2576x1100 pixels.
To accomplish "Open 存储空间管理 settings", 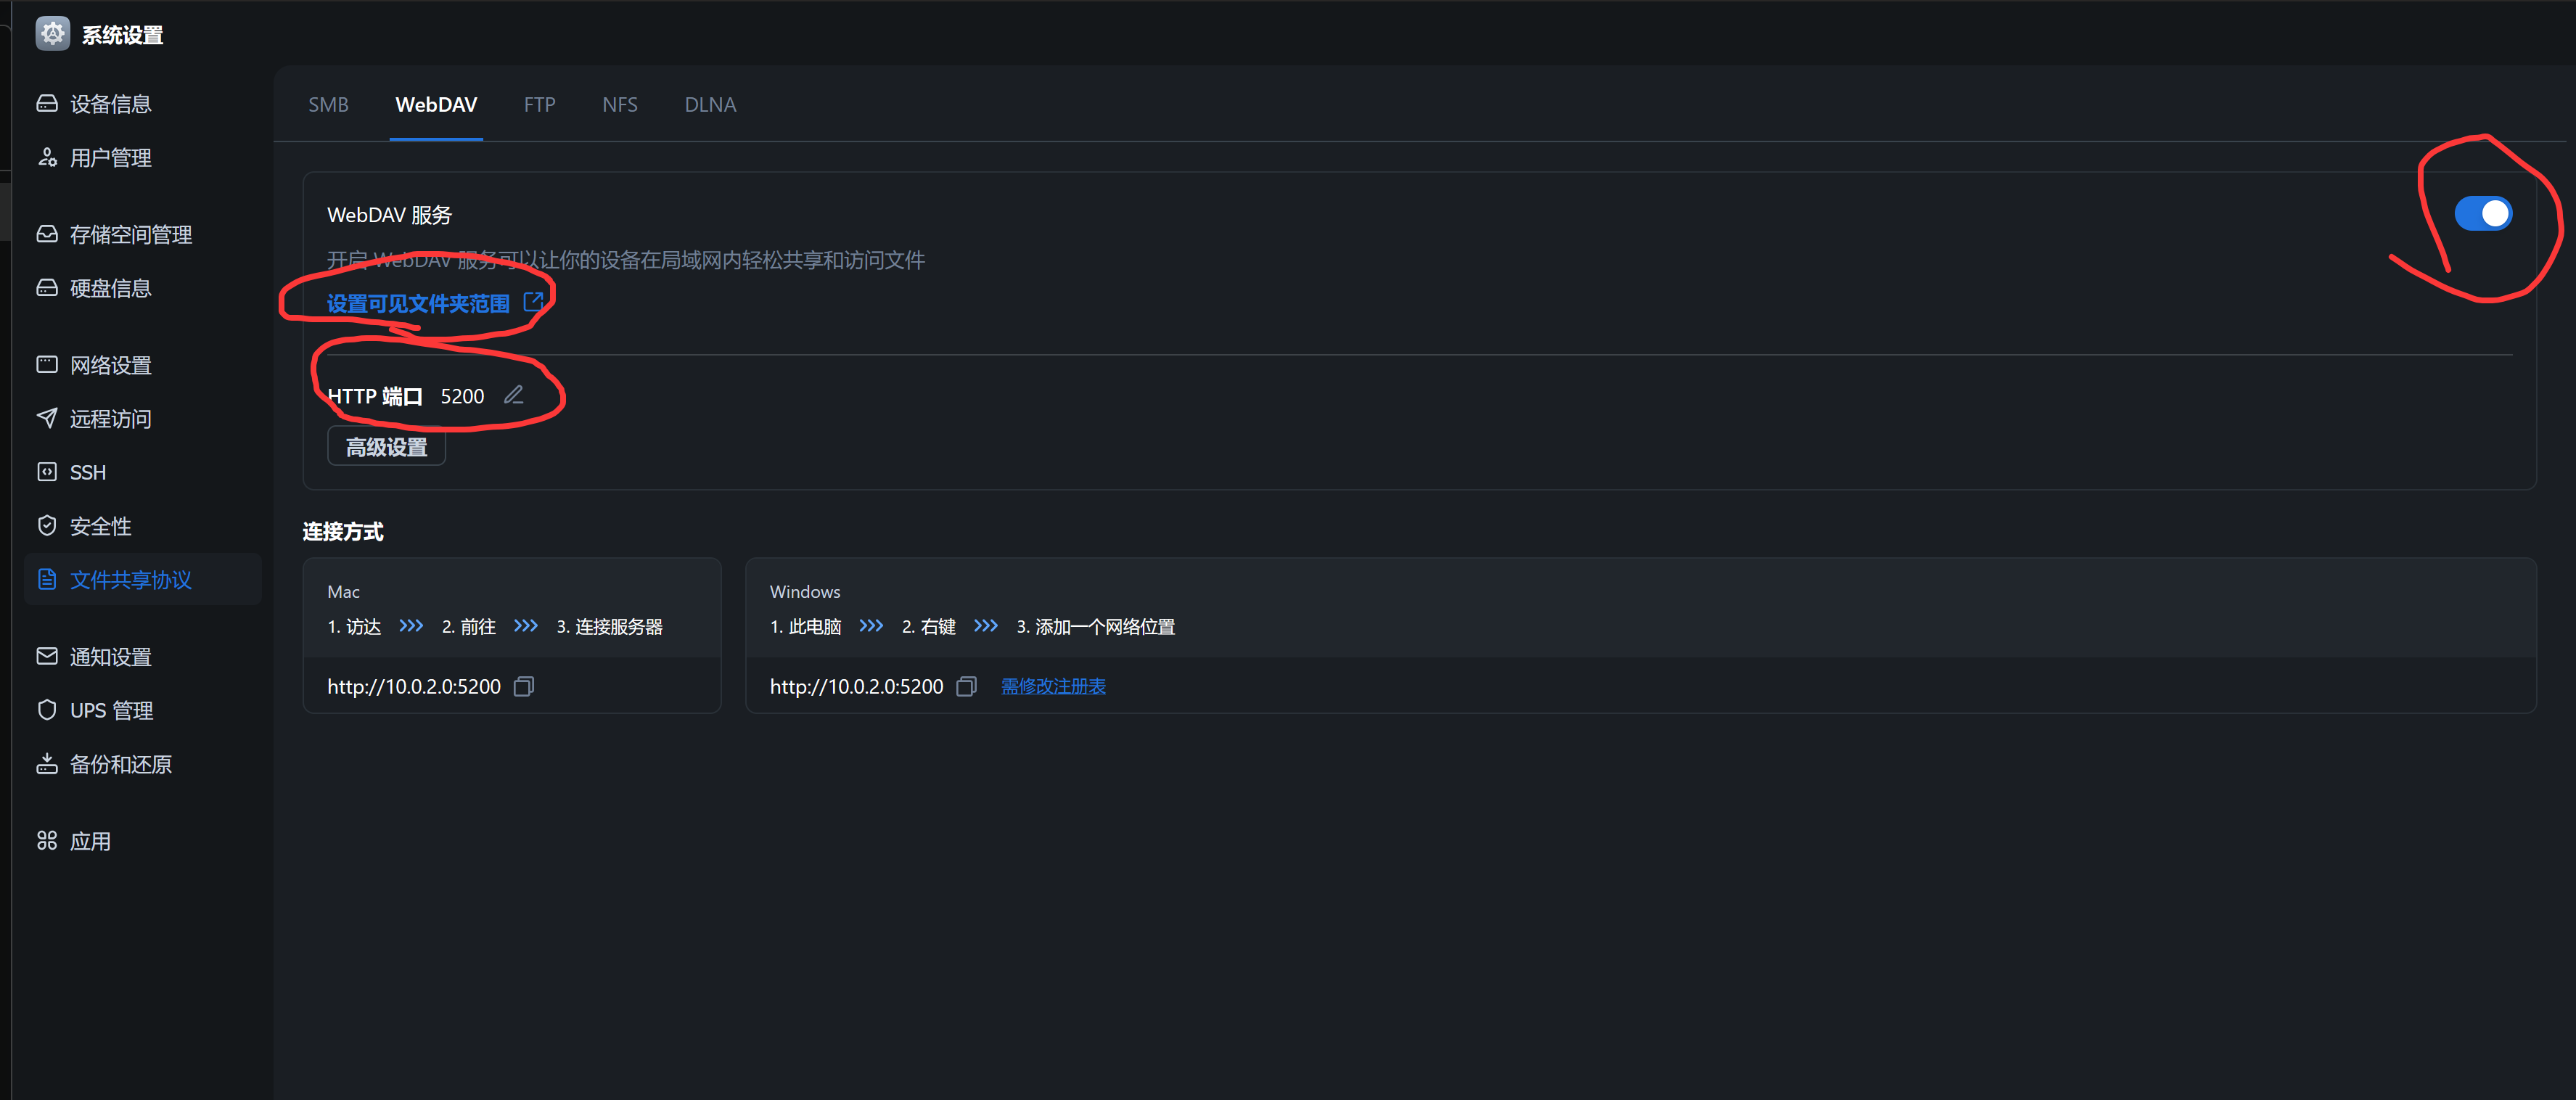I will coord(130,234).
